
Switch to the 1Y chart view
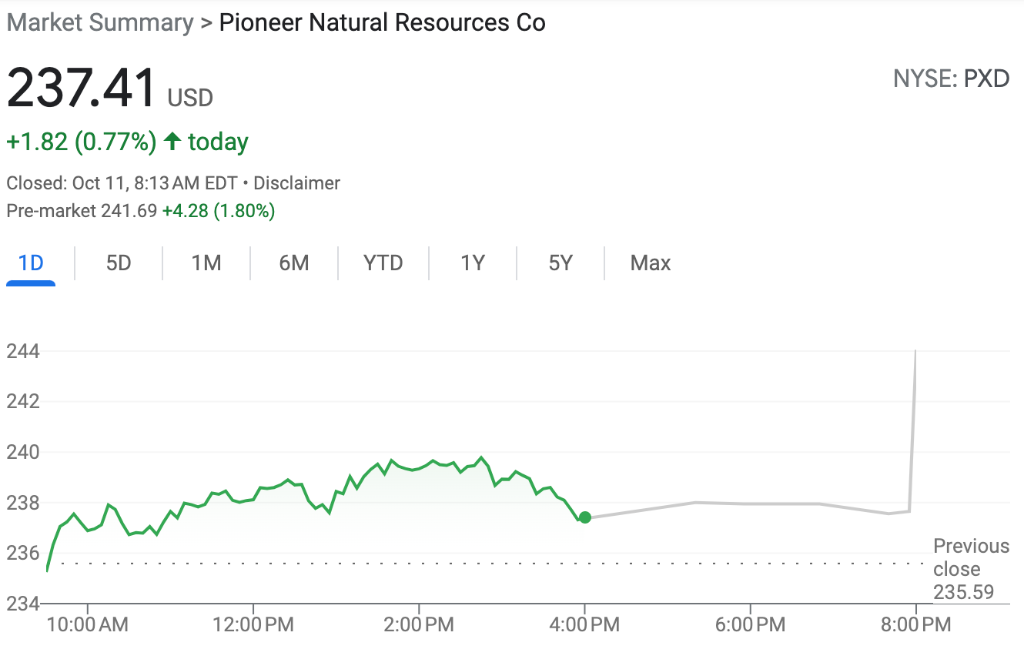pos(473,263)
